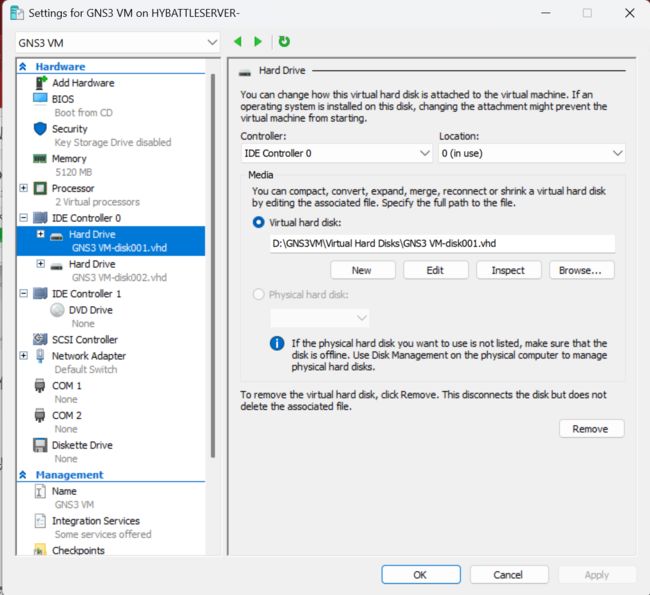Select the Physical hard disk radio button
The image size is (650, 595).
click(258, 294)
